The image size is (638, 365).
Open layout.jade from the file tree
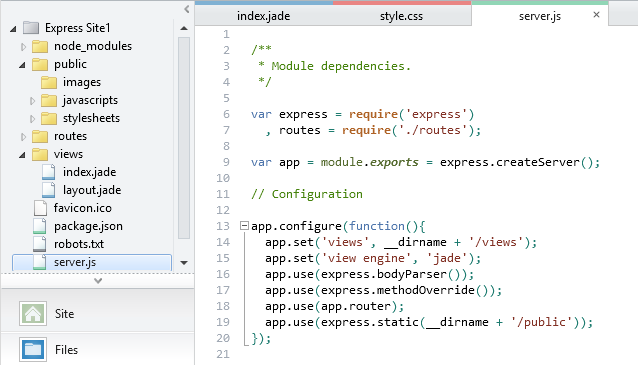click(x=92, y=190)
